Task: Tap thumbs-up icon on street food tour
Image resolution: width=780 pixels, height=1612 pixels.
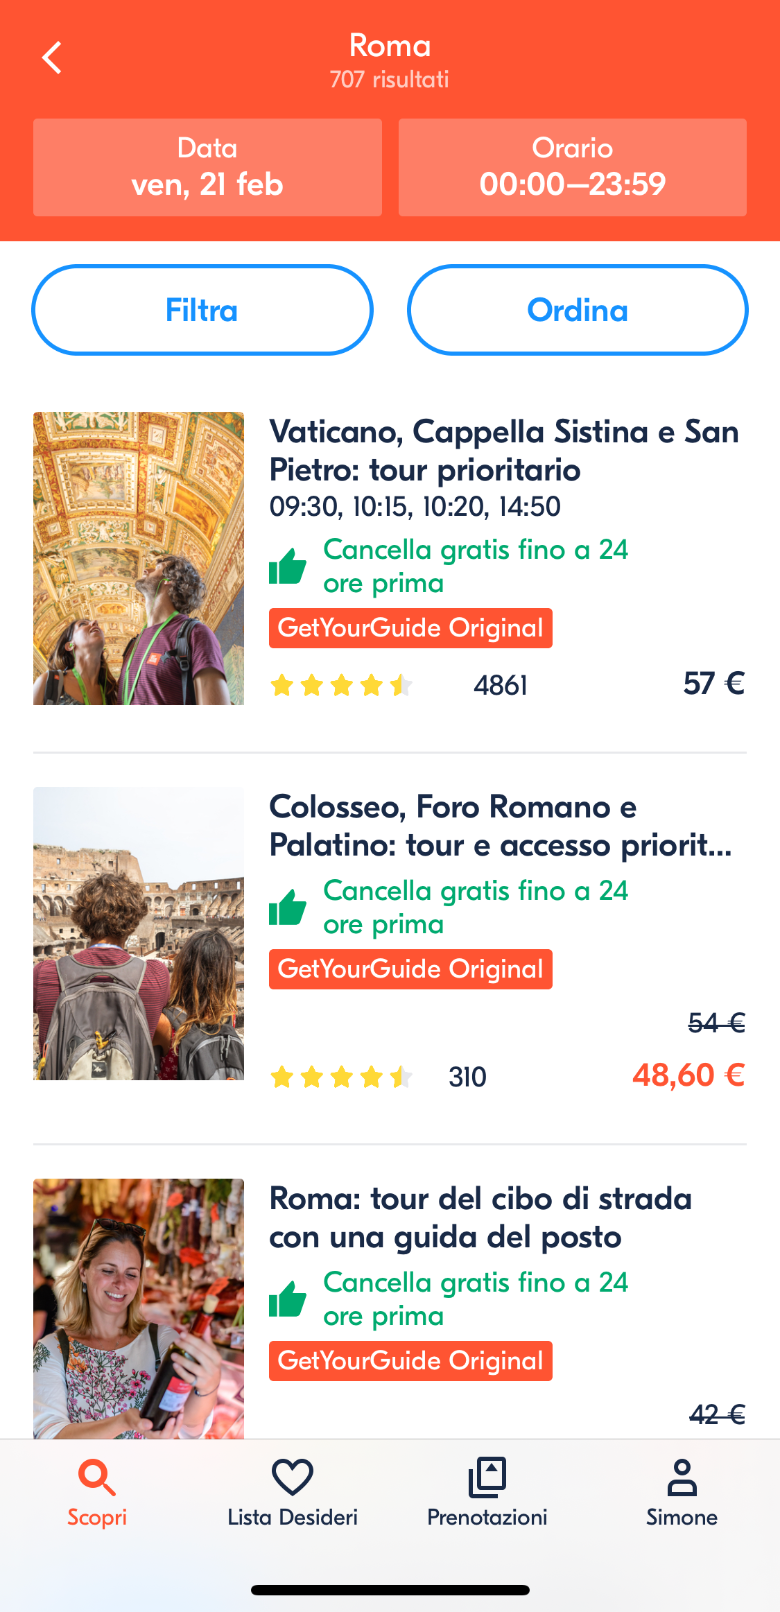Action: point(288,1299)
